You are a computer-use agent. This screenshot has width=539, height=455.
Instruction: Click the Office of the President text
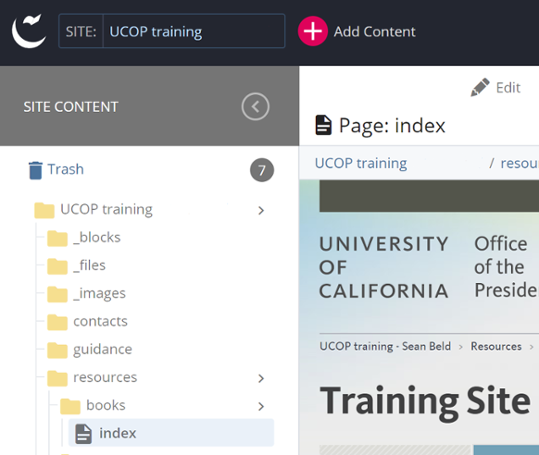coord(507,267)
